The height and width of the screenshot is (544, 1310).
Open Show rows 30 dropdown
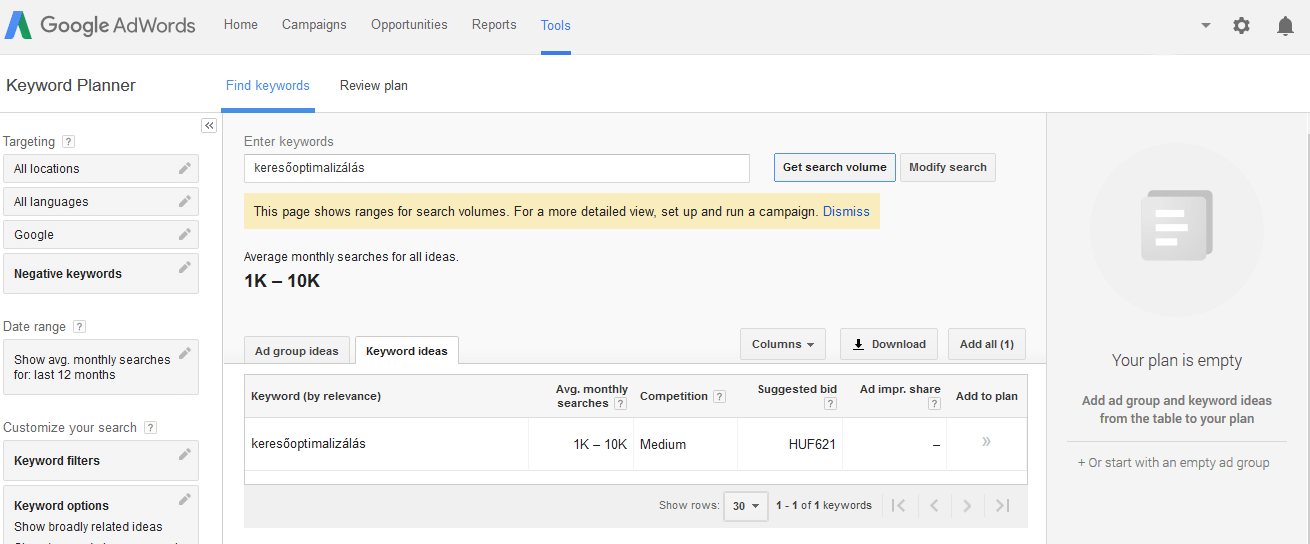746,506
